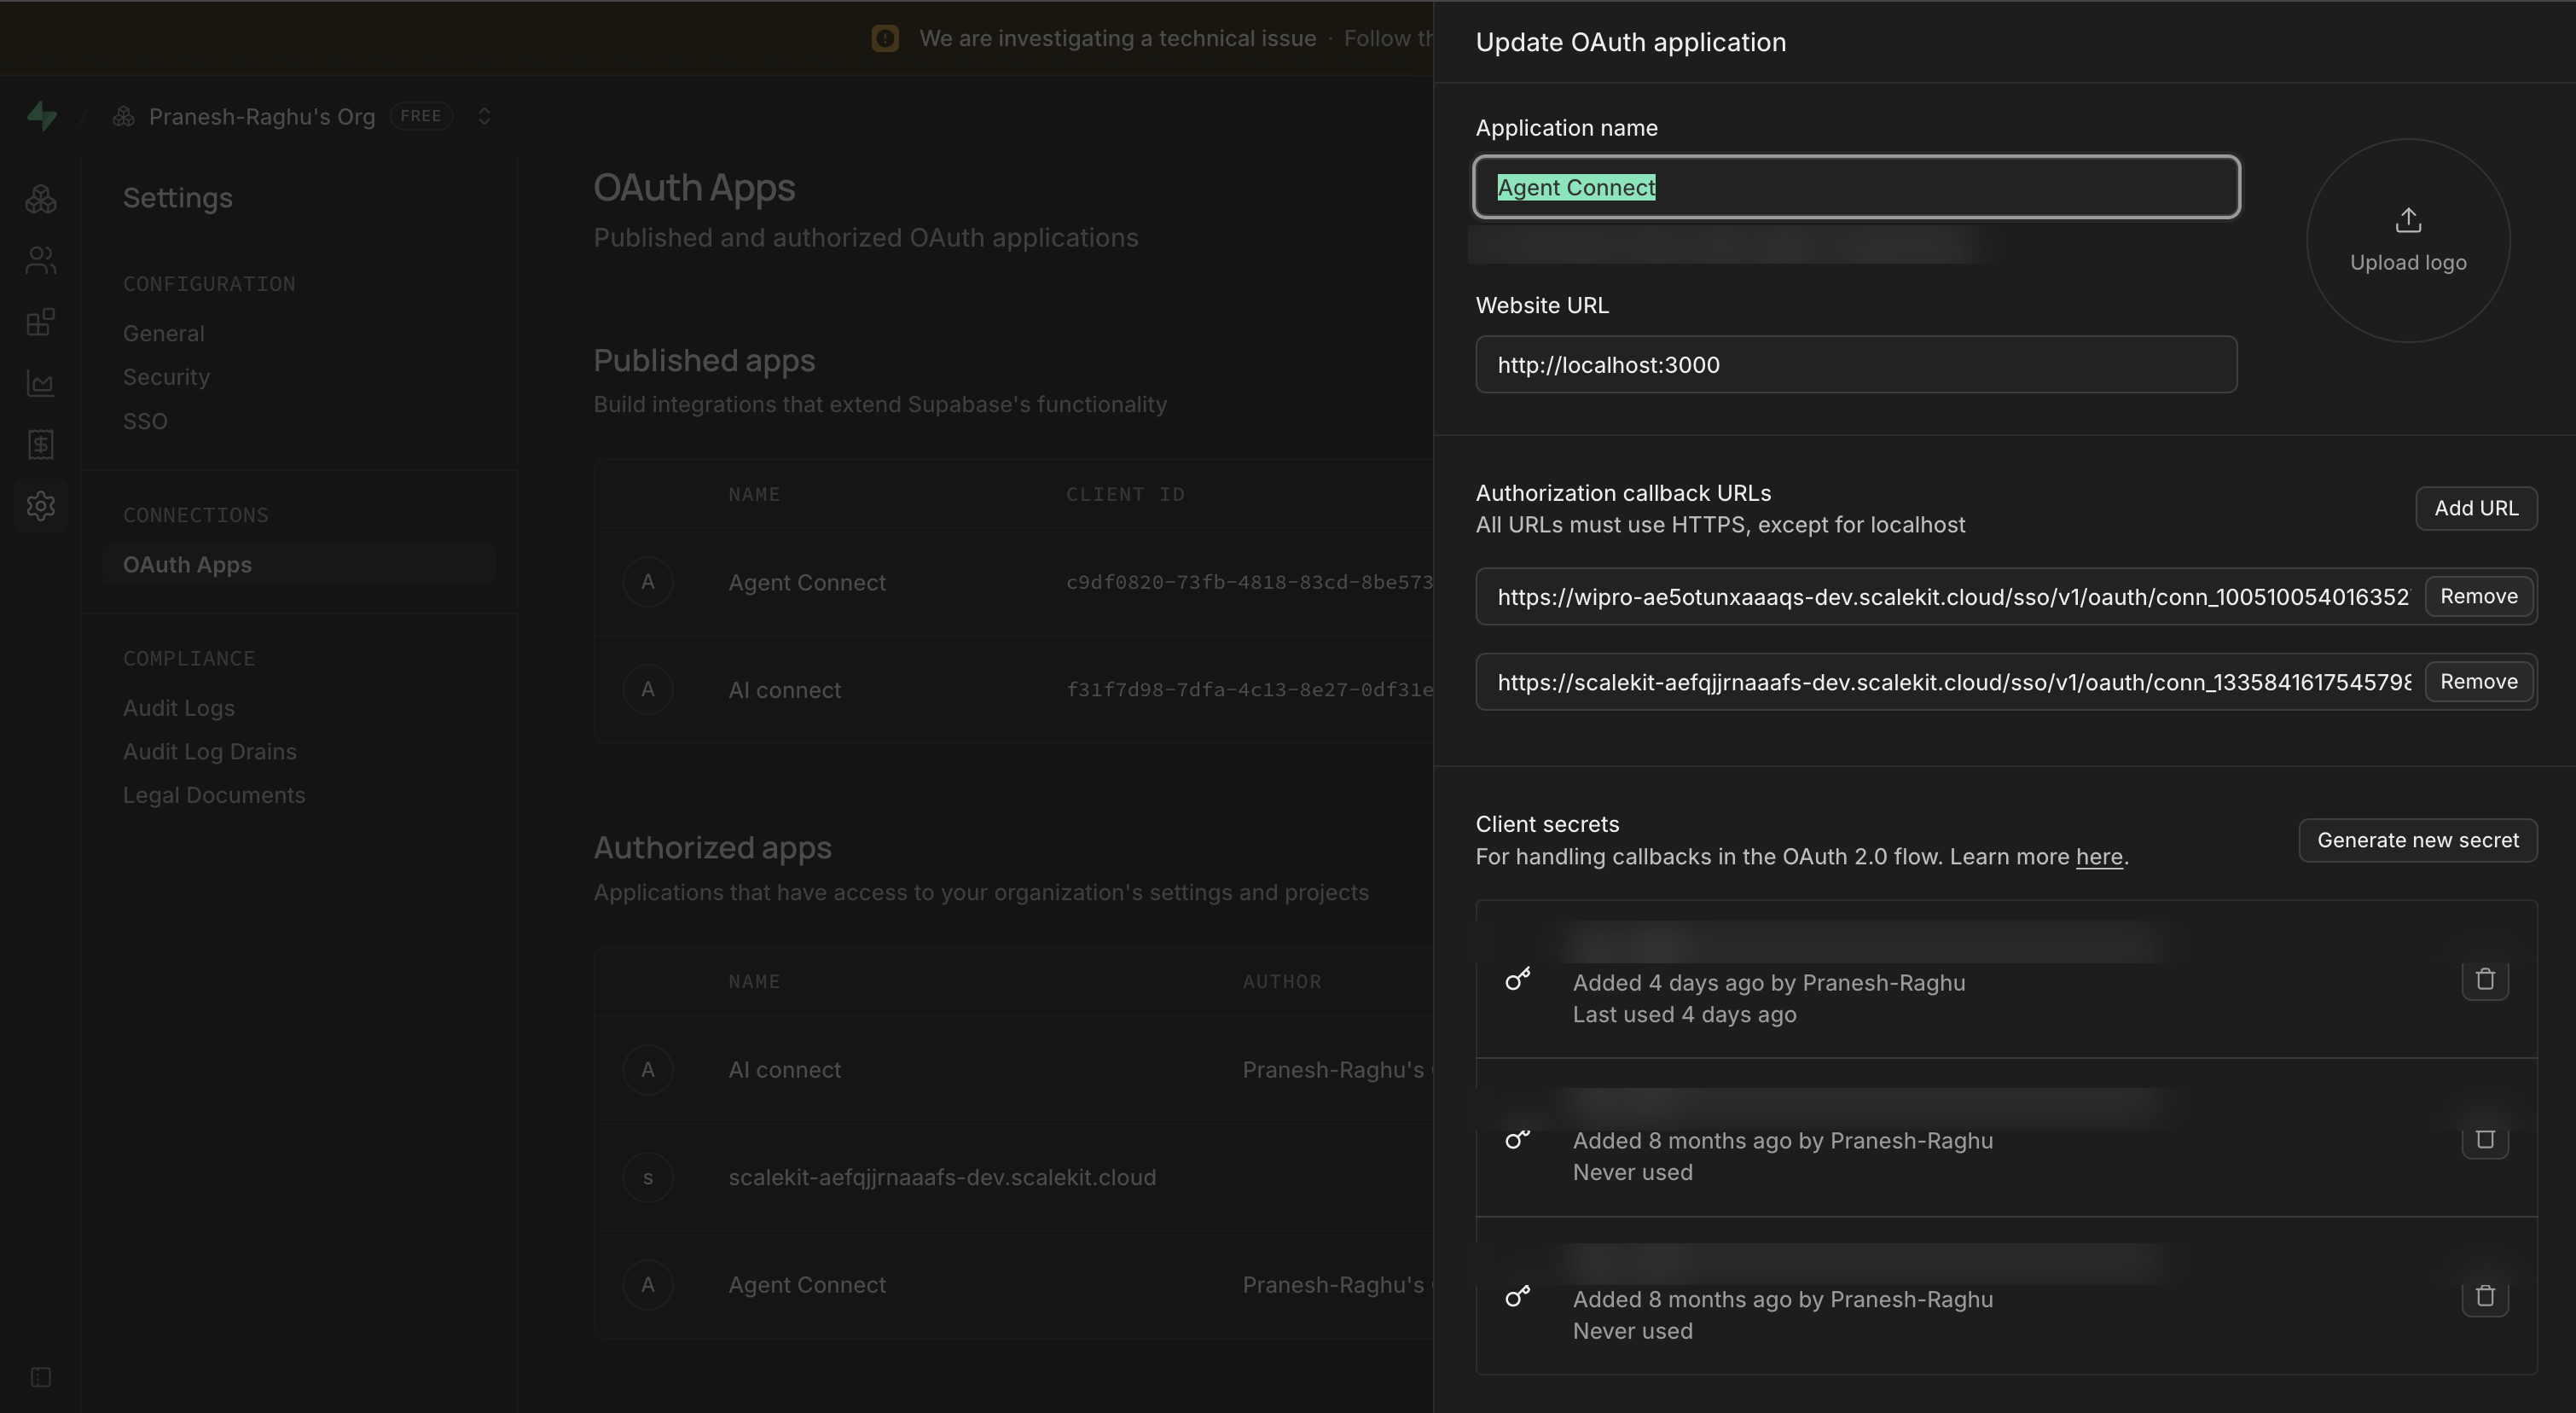The width and height of the screenshot is (2576, 1413).
Task: Click key icon of last Never used secret
Action: [x=1518, y=1296]
